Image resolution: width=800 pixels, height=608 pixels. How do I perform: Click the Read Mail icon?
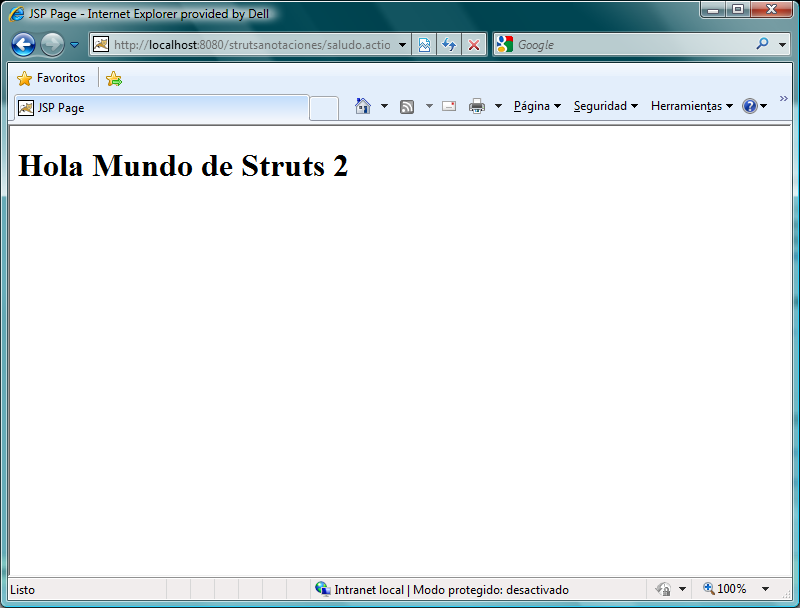click(x=448, y=105)
